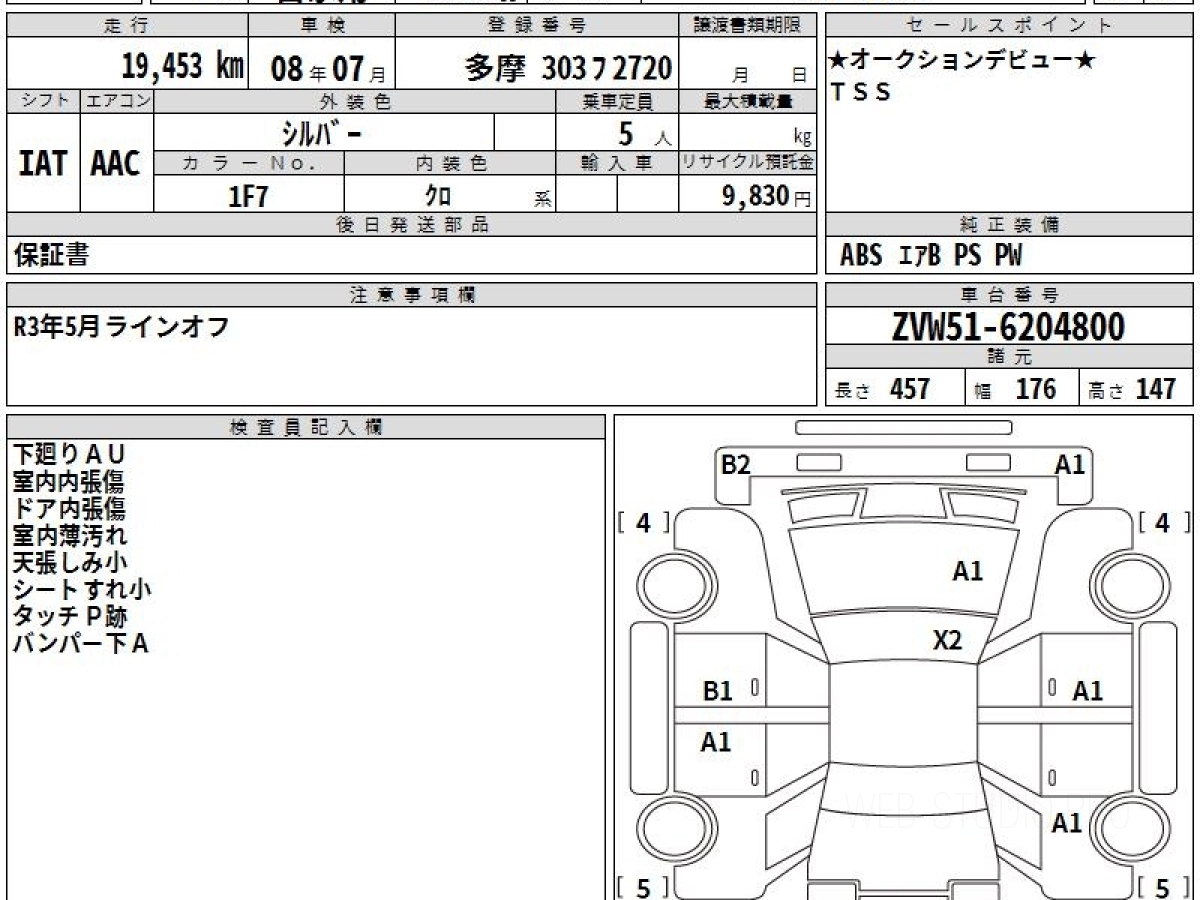
Task: Click inspector note シートすれ小
Action: pos(82,590)
